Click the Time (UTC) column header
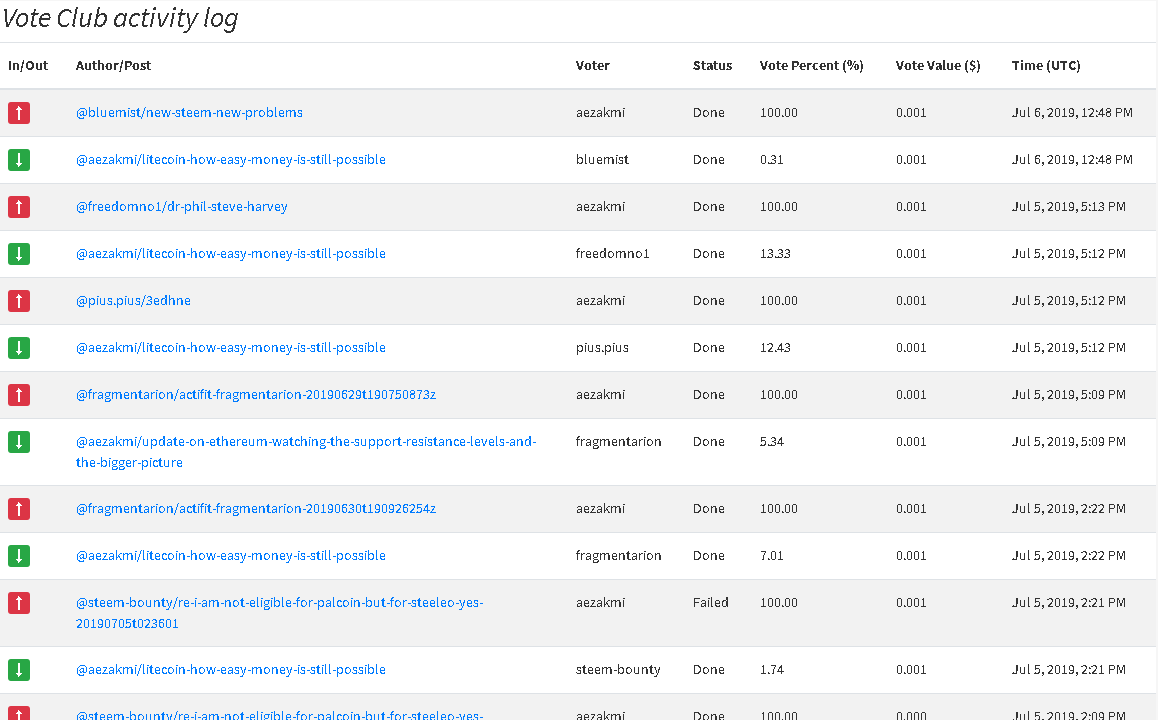 (x=1046, y=66)
